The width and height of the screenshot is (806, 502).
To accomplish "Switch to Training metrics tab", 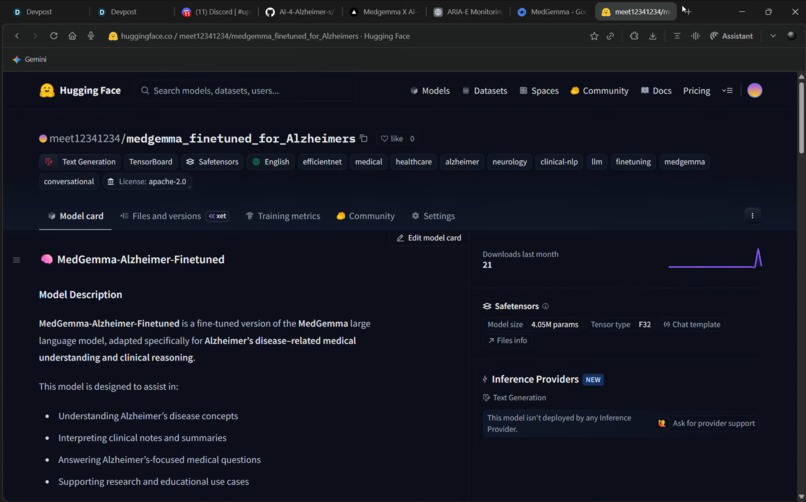I will (x=283, y=216).
